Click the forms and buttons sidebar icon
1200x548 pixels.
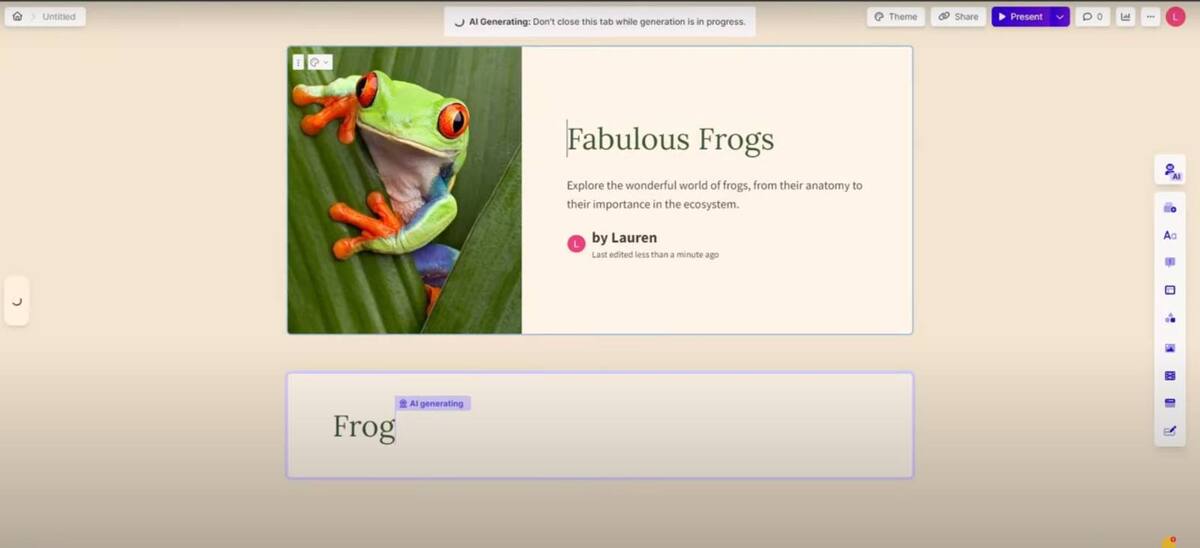tap(1169, 403)
